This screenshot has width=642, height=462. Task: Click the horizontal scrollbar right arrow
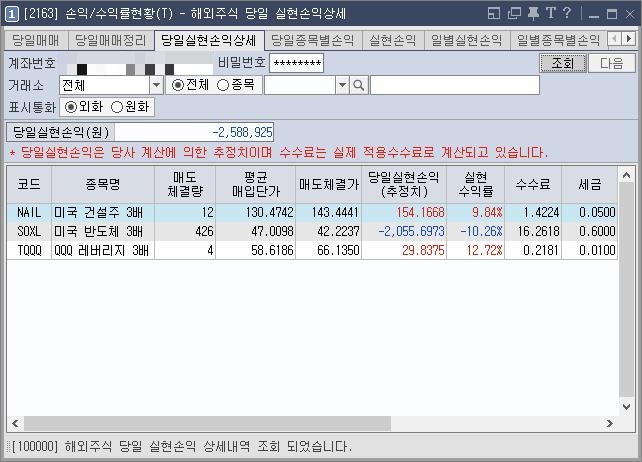click(610, 424)
